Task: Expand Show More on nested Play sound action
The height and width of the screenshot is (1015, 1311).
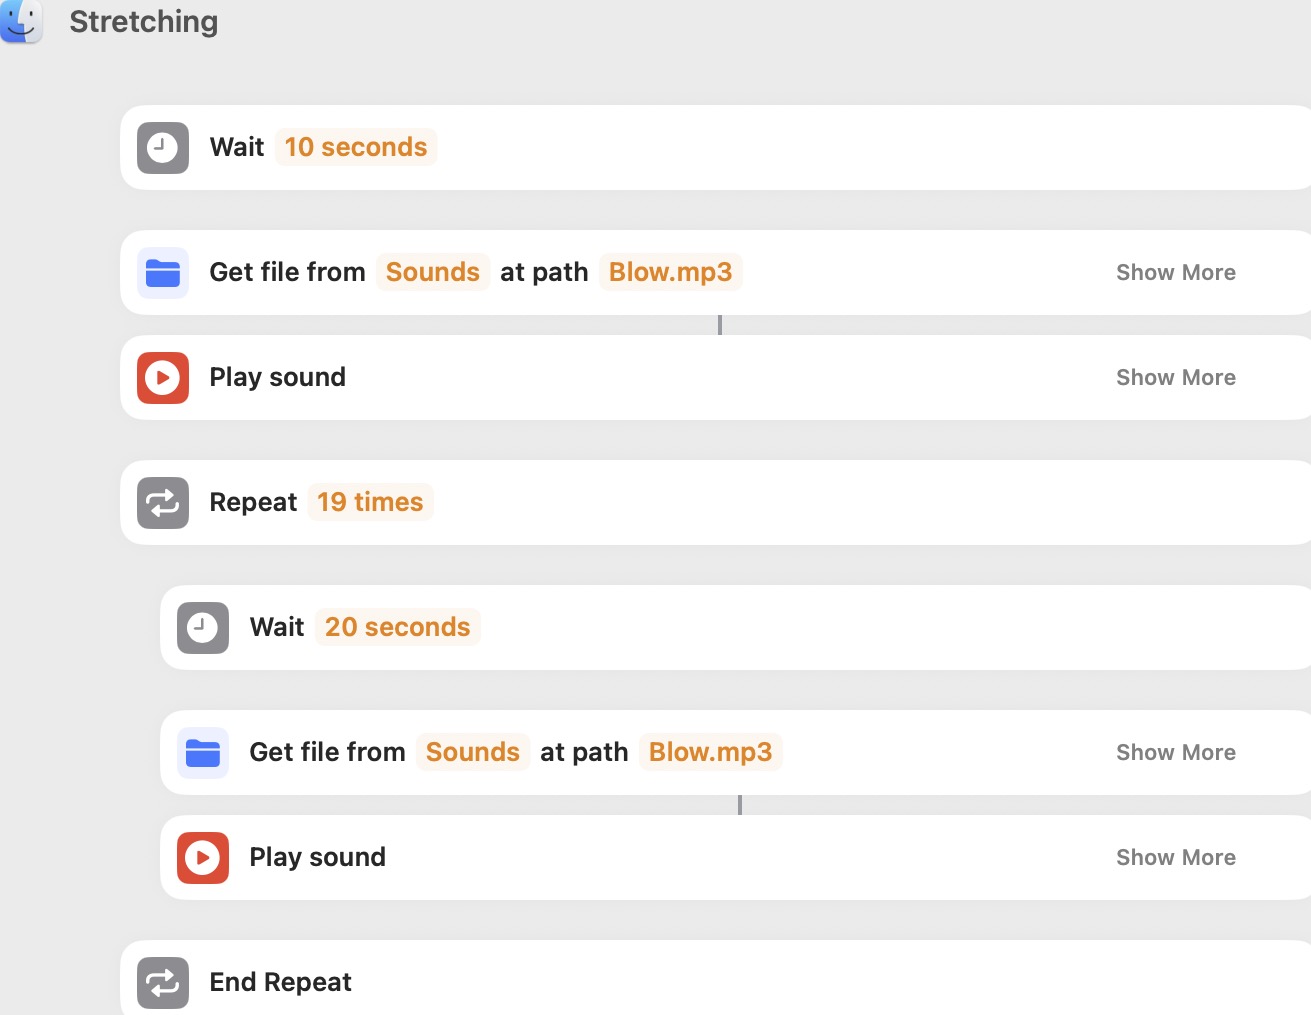Action: [x=1175, y=858]
